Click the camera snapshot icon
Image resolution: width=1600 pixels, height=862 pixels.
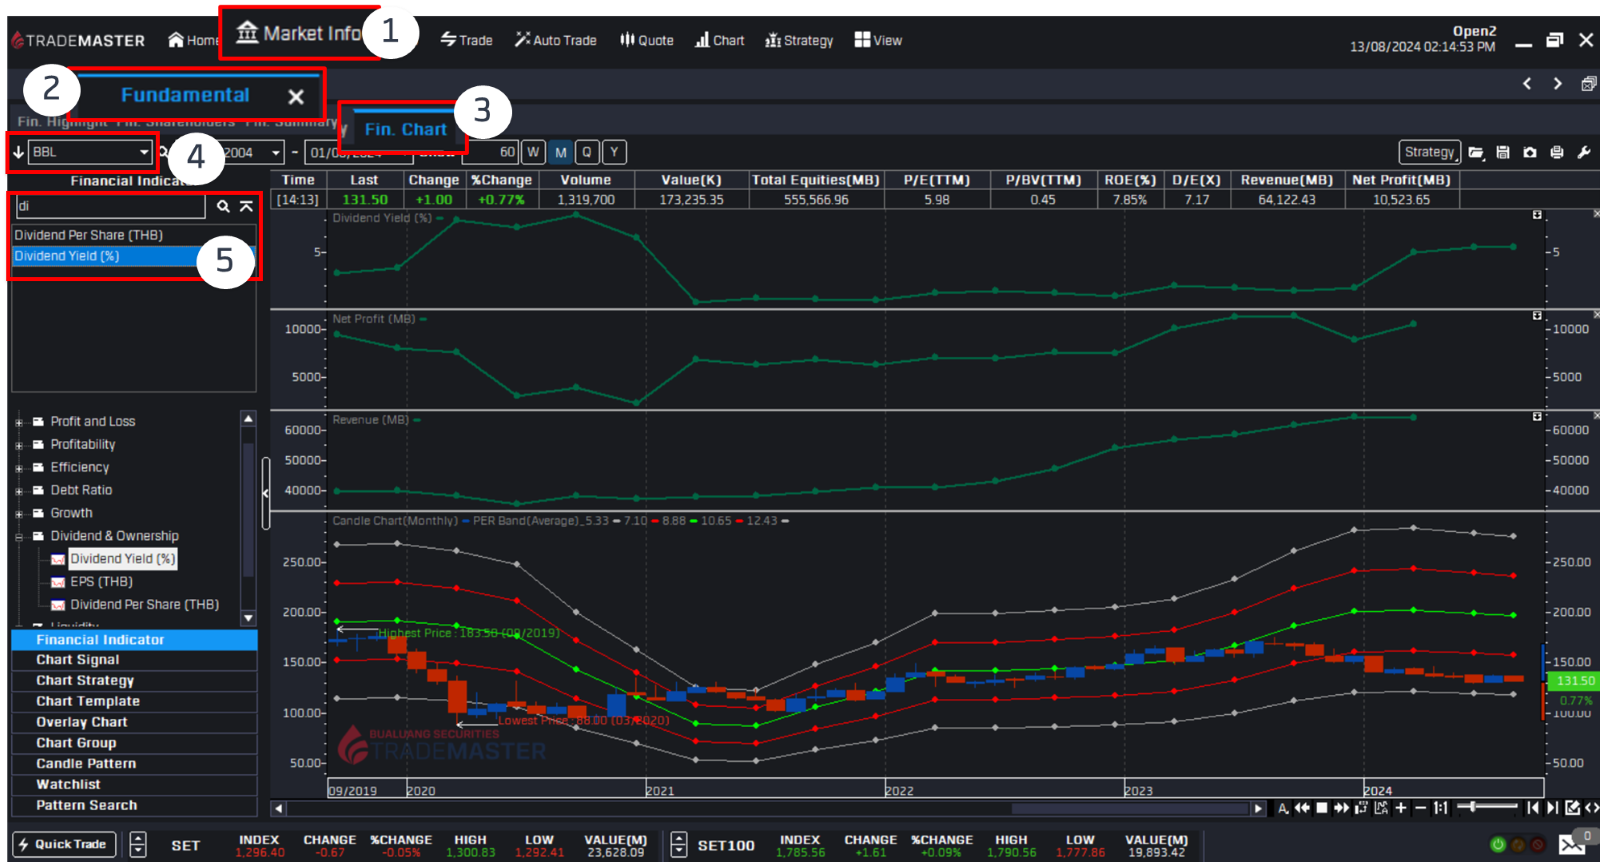1529,152
